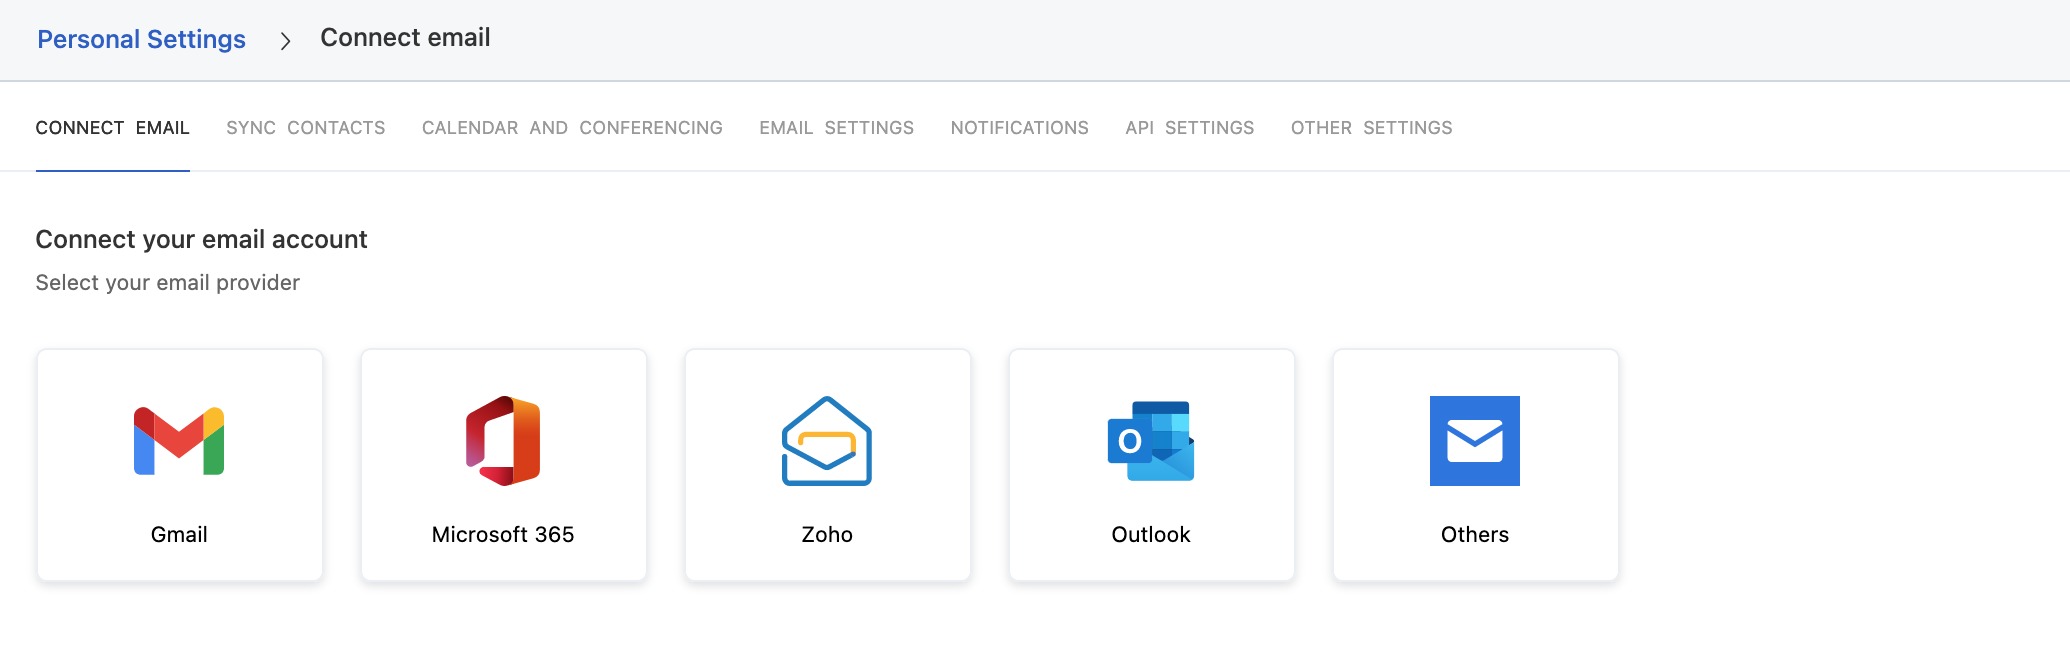Click the Microsoft 365 Office logo
Screen dimensions: 2070x672
[x=503, y=441]
